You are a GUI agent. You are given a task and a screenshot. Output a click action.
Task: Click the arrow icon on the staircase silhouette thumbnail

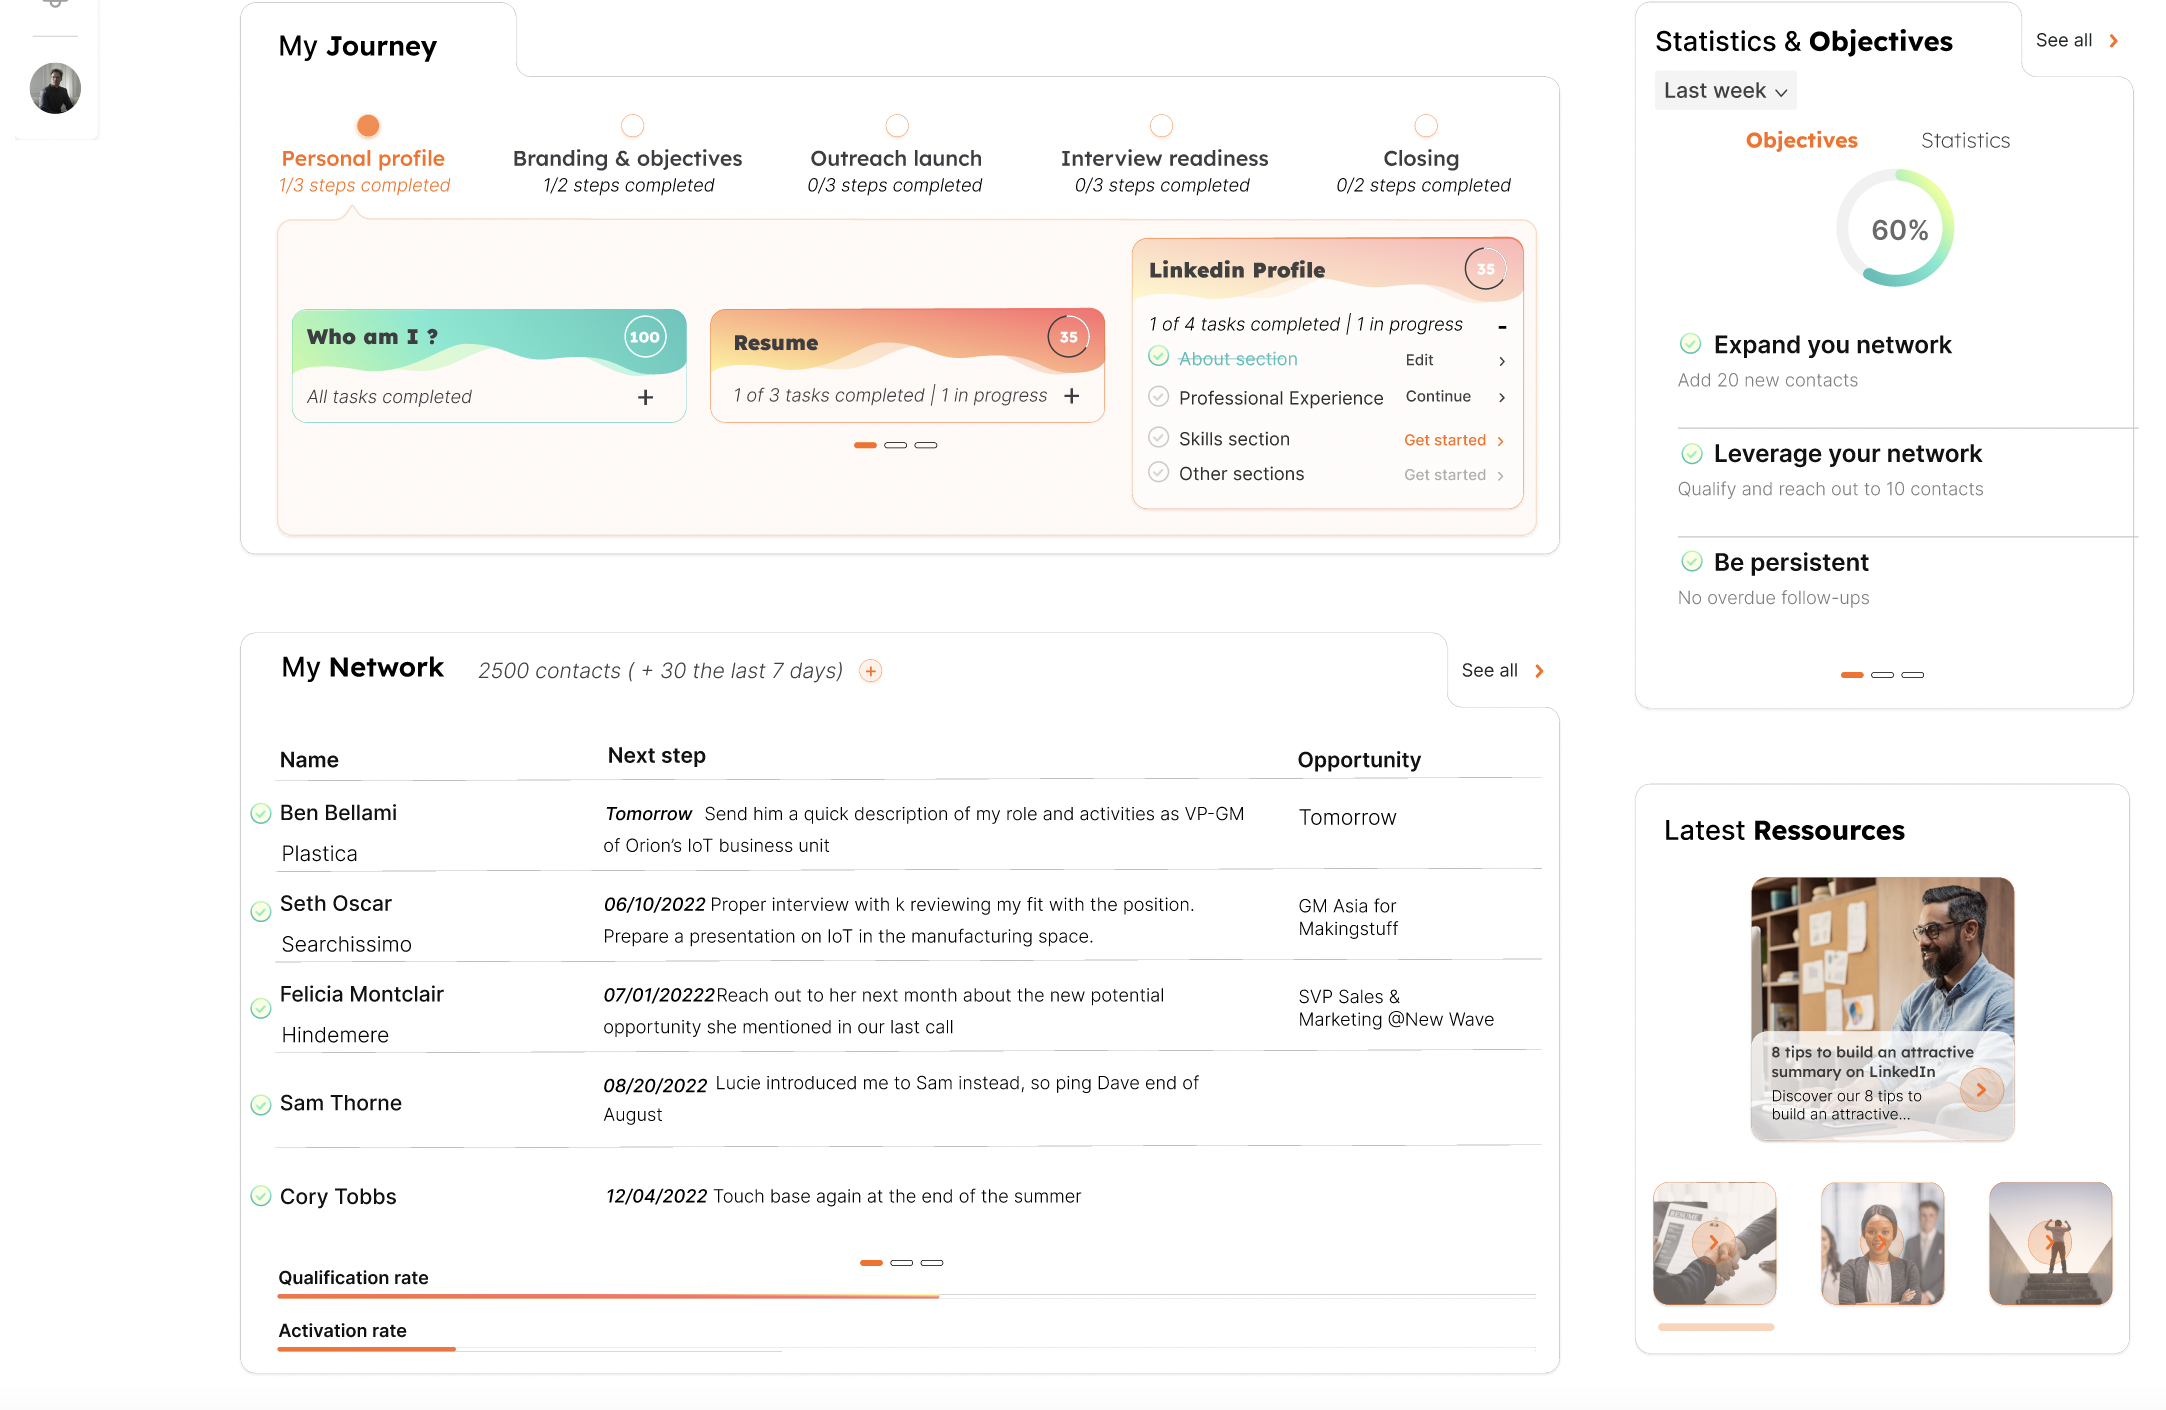pos(2049,1242)
